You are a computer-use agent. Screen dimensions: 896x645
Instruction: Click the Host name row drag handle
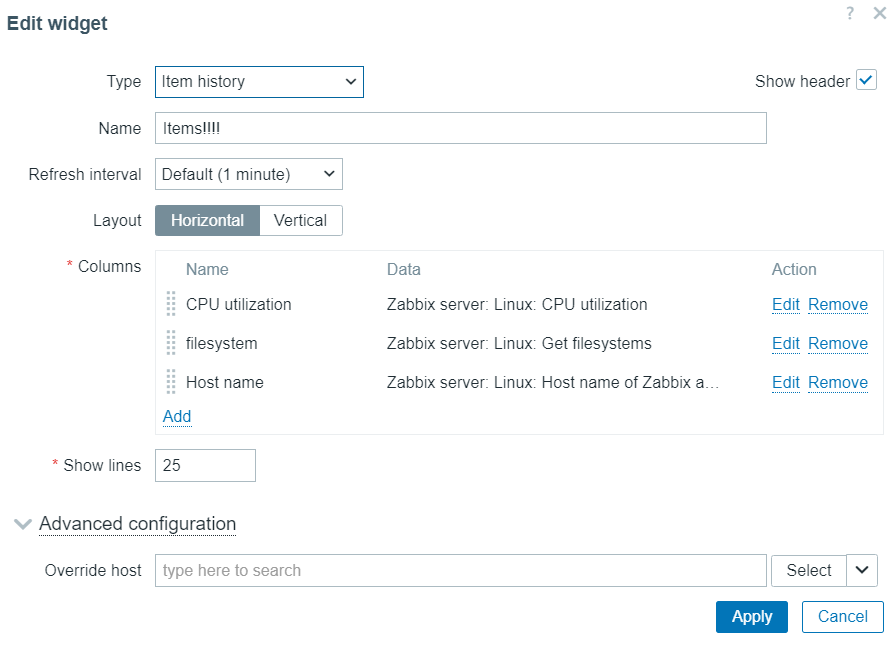click(x=171, y=382)
